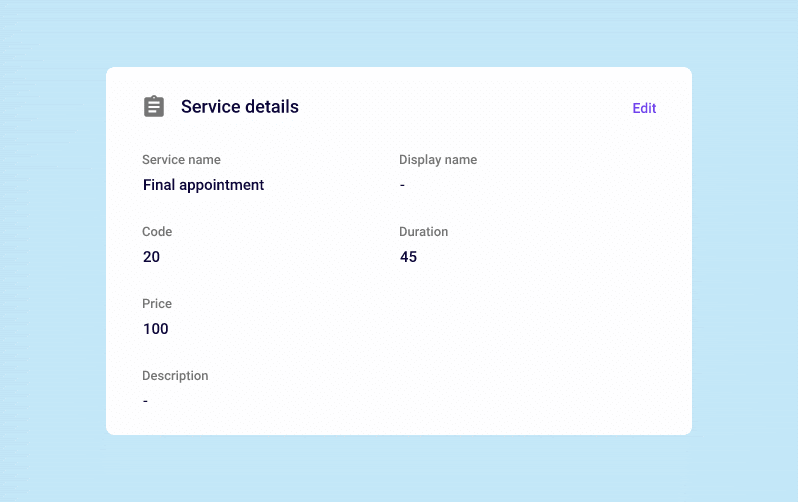The height and width of the screenshot is (502, 798).
Task: Click the 'Duration' label
Action: pos(423,232)
